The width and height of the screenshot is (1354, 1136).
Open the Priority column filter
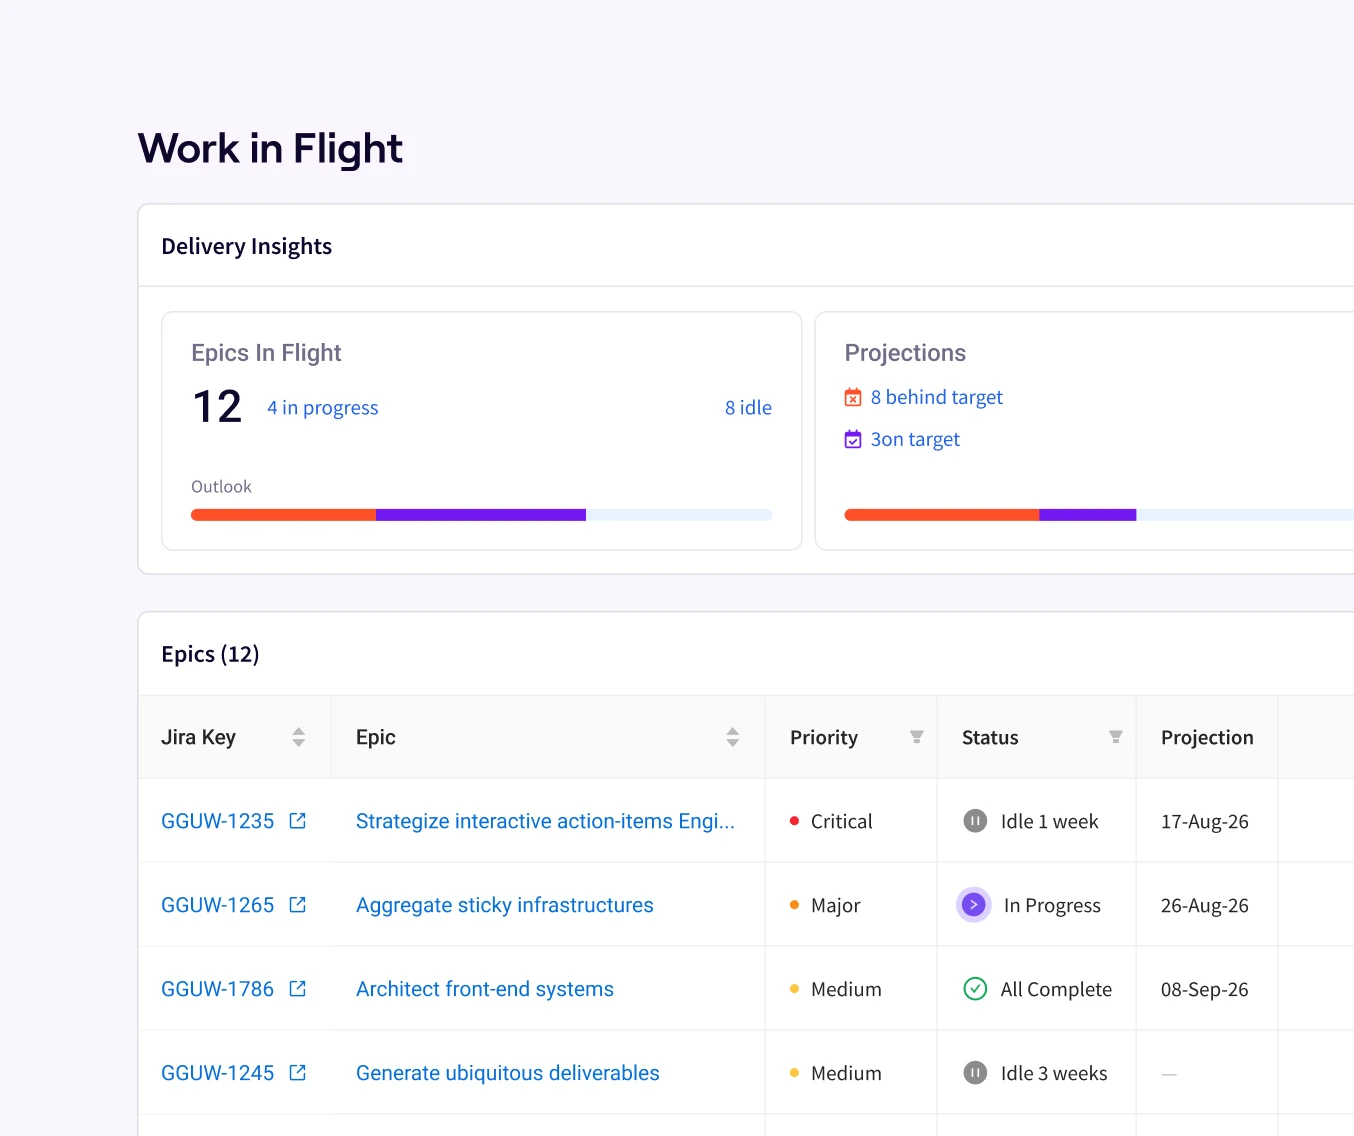coord(916,737)
